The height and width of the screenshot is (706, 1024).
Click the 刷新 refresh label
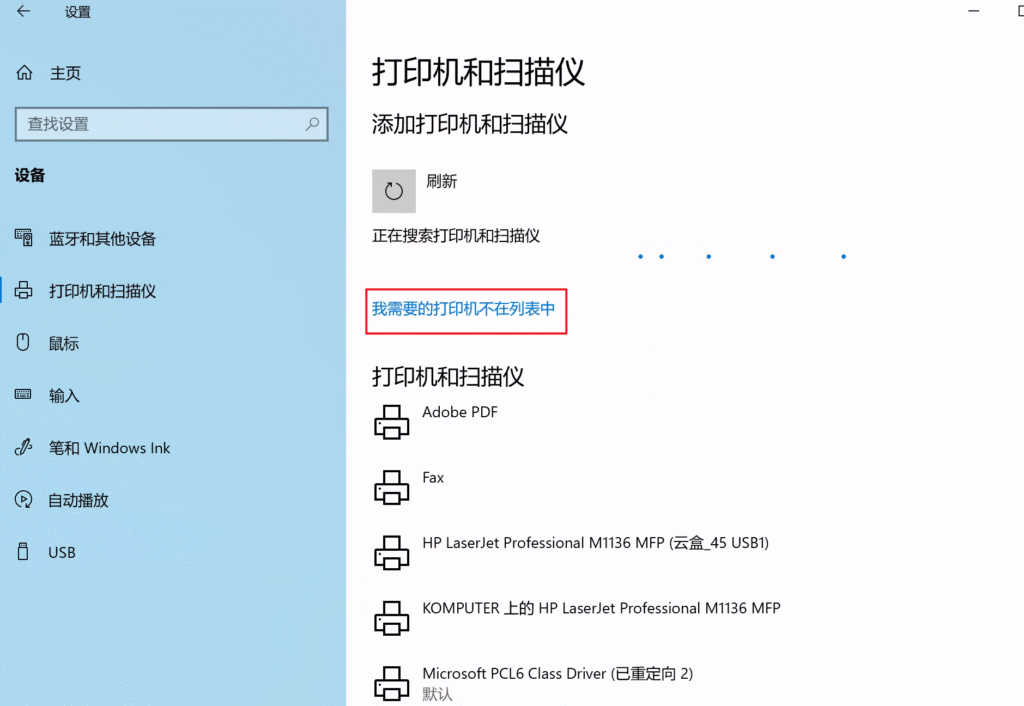(x=442, y=181)
